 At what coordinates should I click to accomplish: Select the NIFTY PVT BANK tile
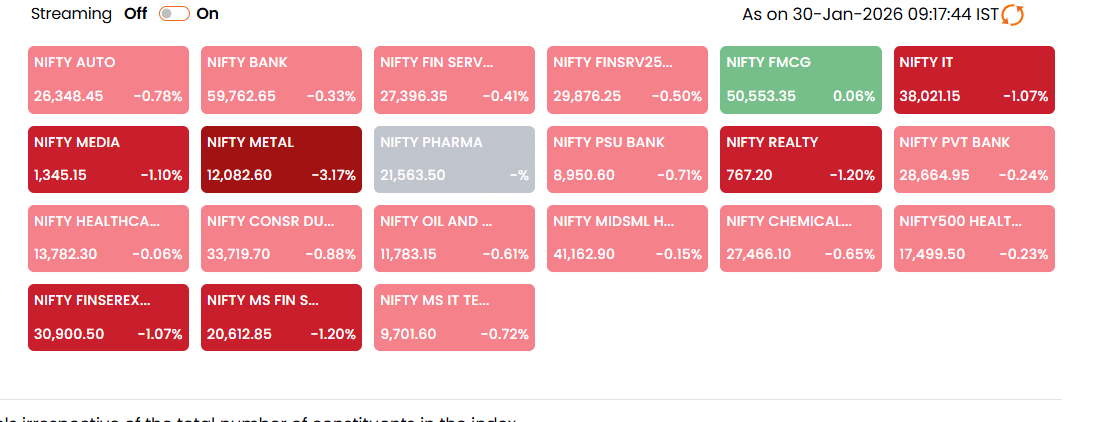(x=974, y=159)
